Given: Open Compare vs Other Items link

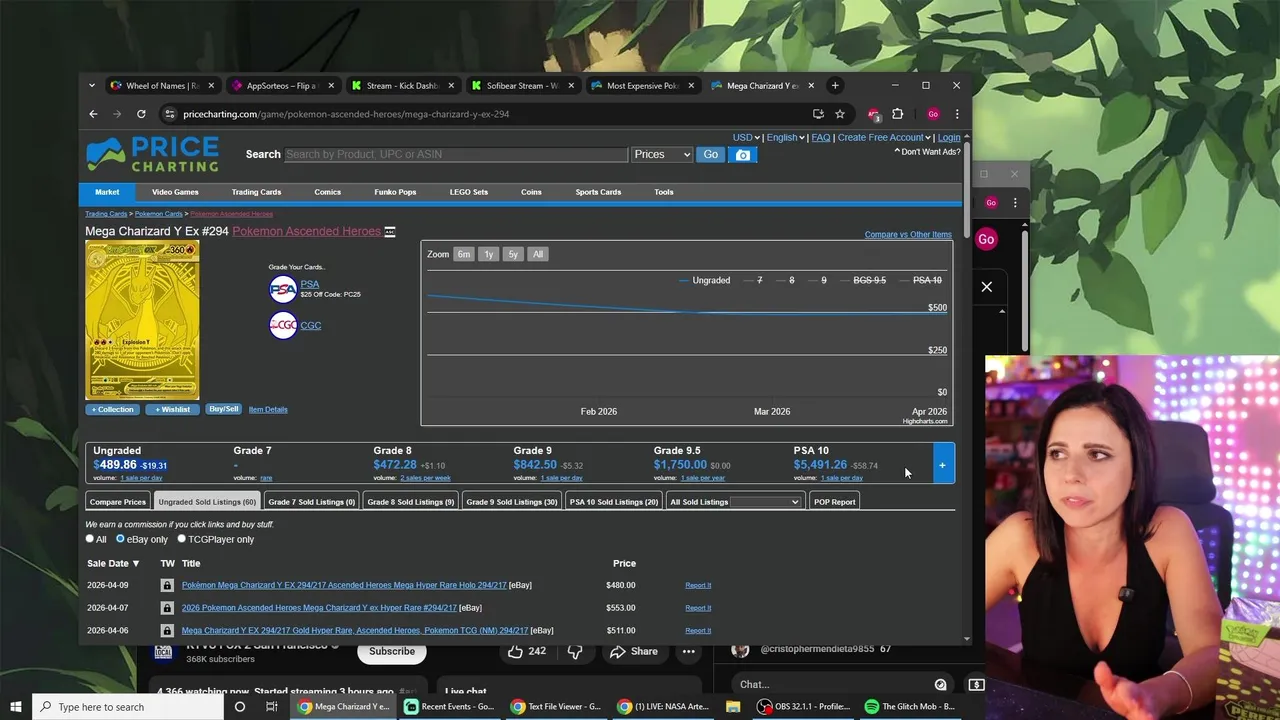Looking at the screenshot, I should click(x=908, y=235).
